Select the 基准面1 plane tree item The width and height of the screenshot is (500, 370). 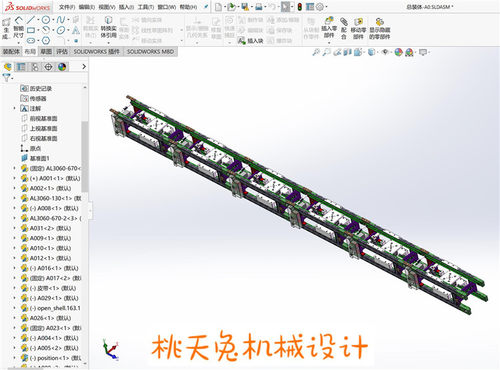tap(36, 158)
